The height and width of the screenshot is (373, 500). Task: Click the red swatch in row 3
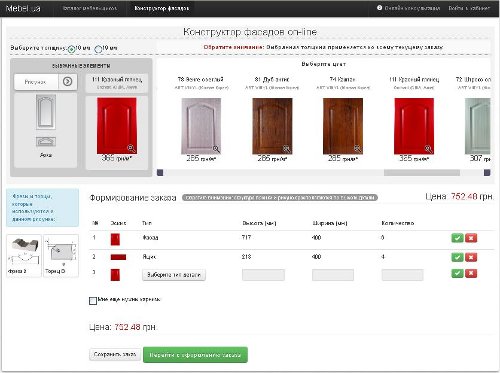tap(115, 275)
